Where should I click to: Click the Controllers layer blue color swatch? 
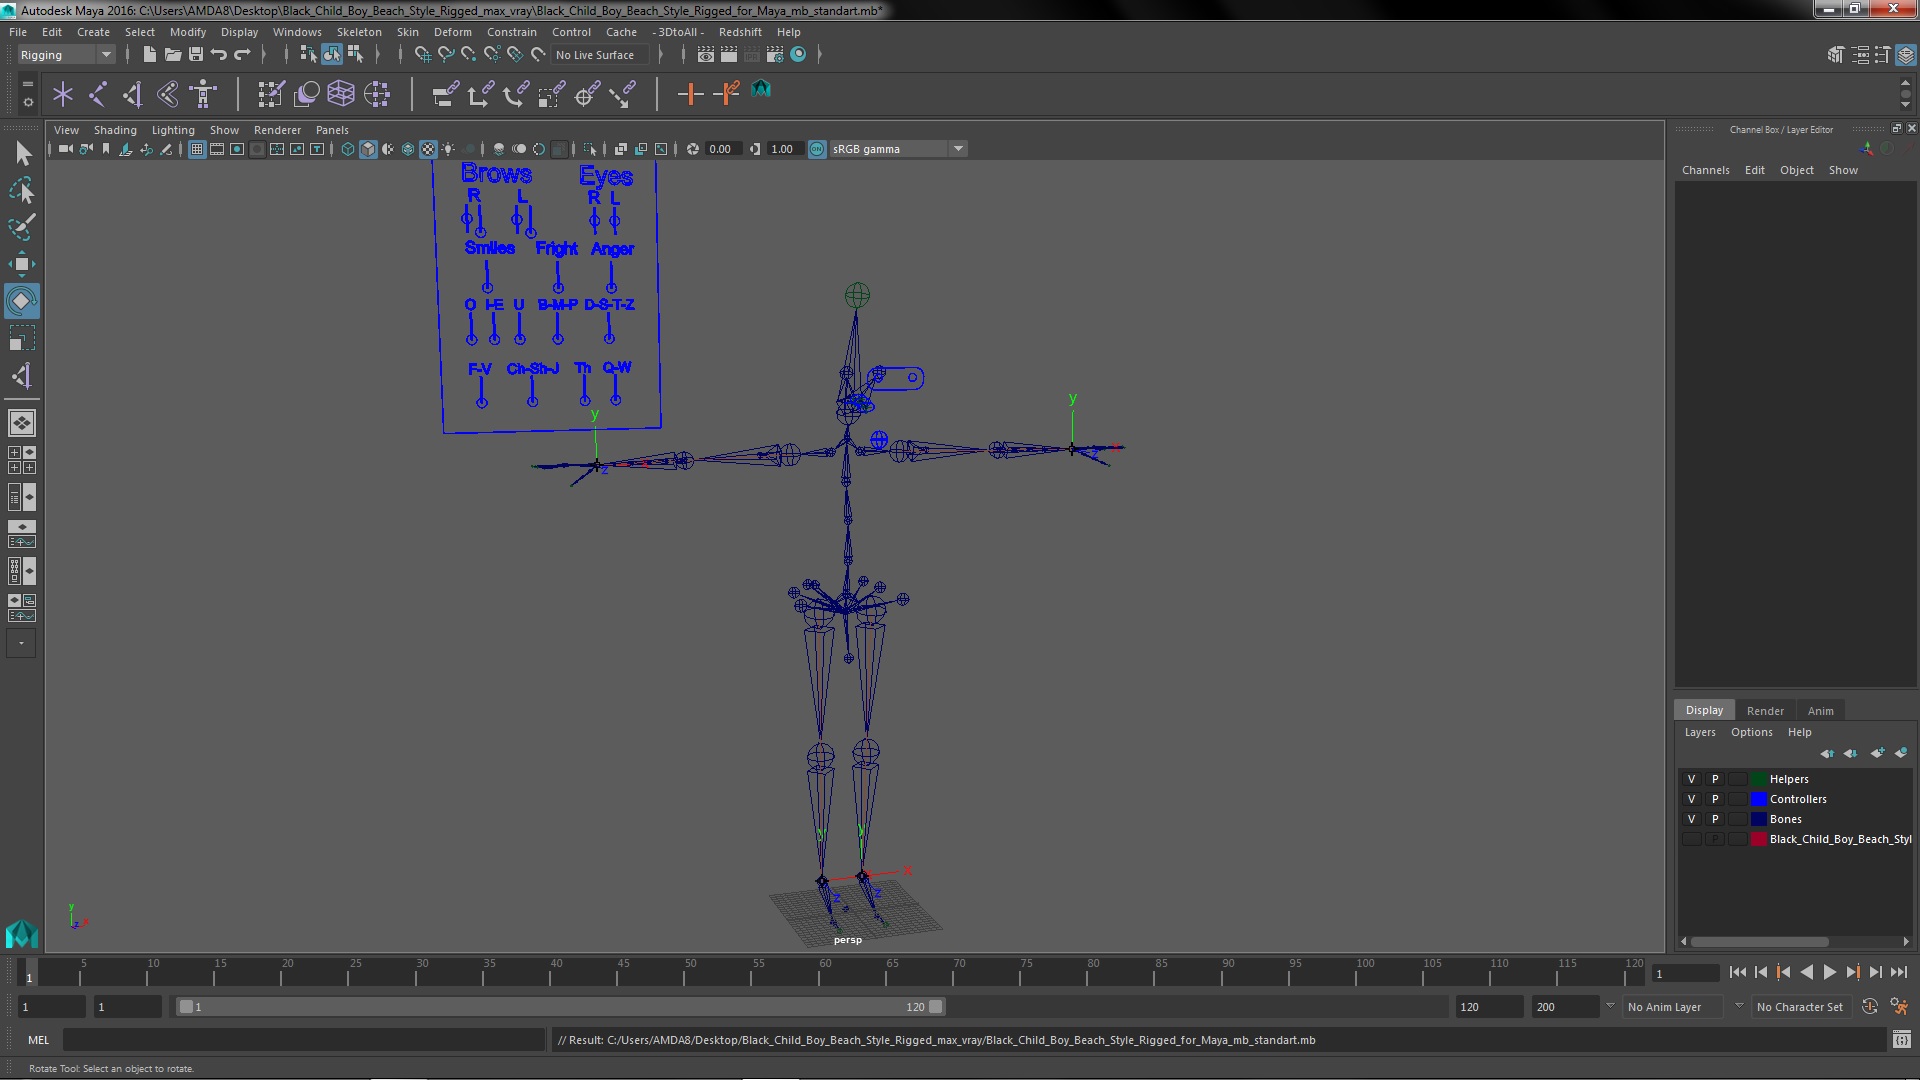(1759, 799)
